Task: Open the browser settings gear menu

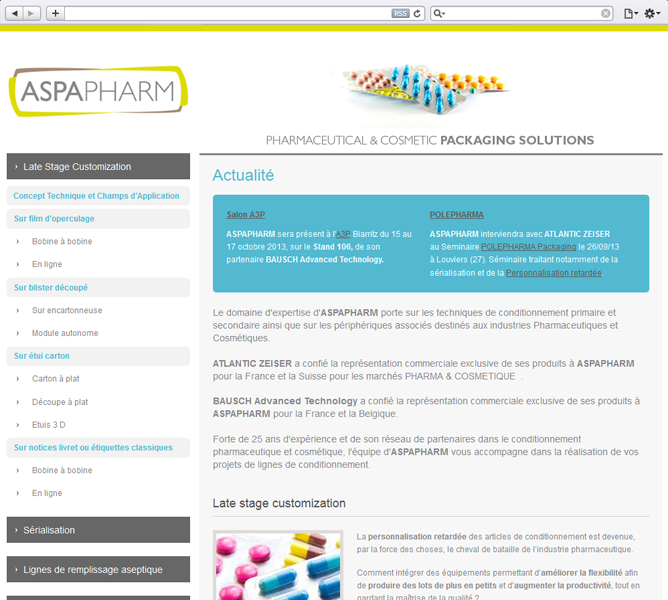Action: (652, 14)
